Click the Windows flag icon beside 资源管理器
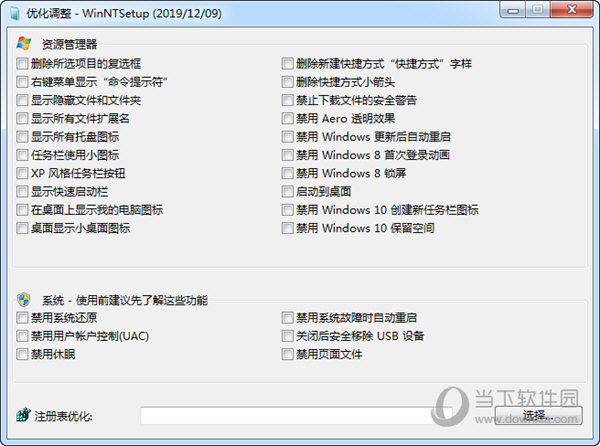 pos(24,43)
